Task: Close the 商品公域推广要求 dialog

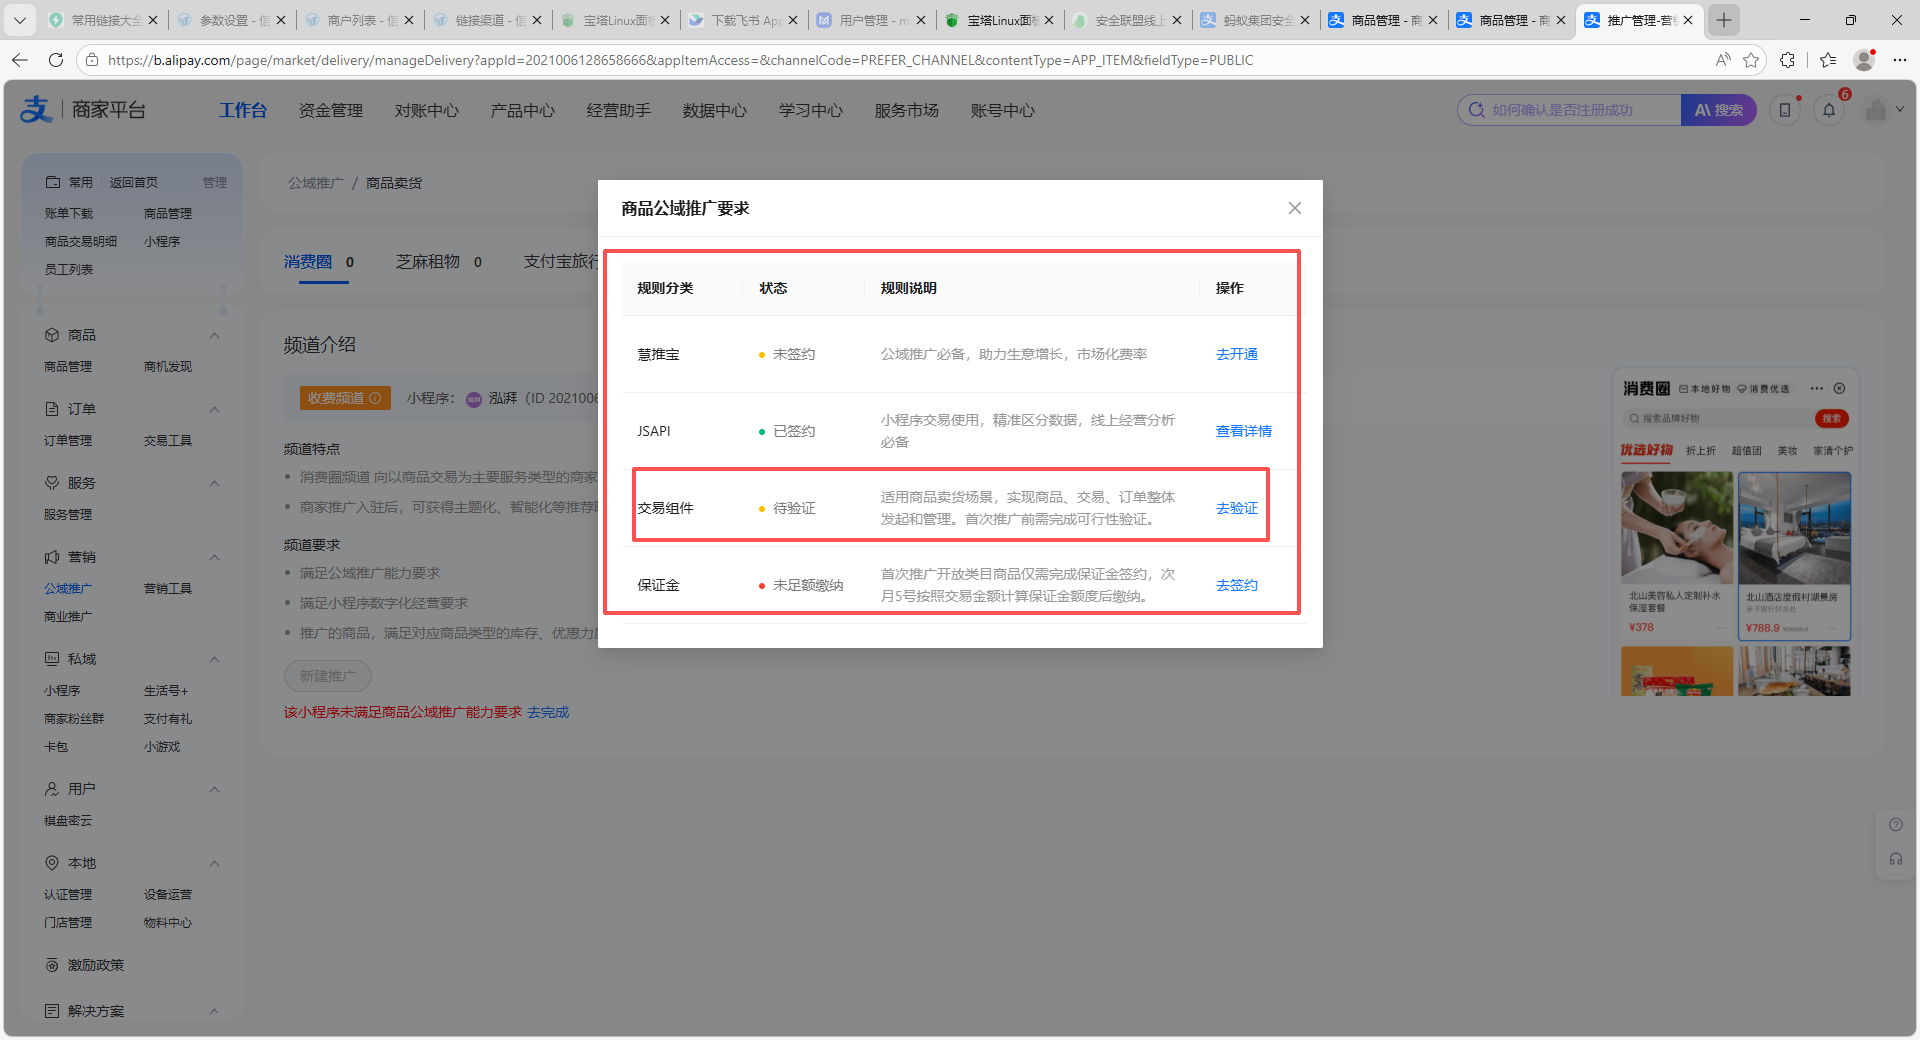Action: point(1294,208)
